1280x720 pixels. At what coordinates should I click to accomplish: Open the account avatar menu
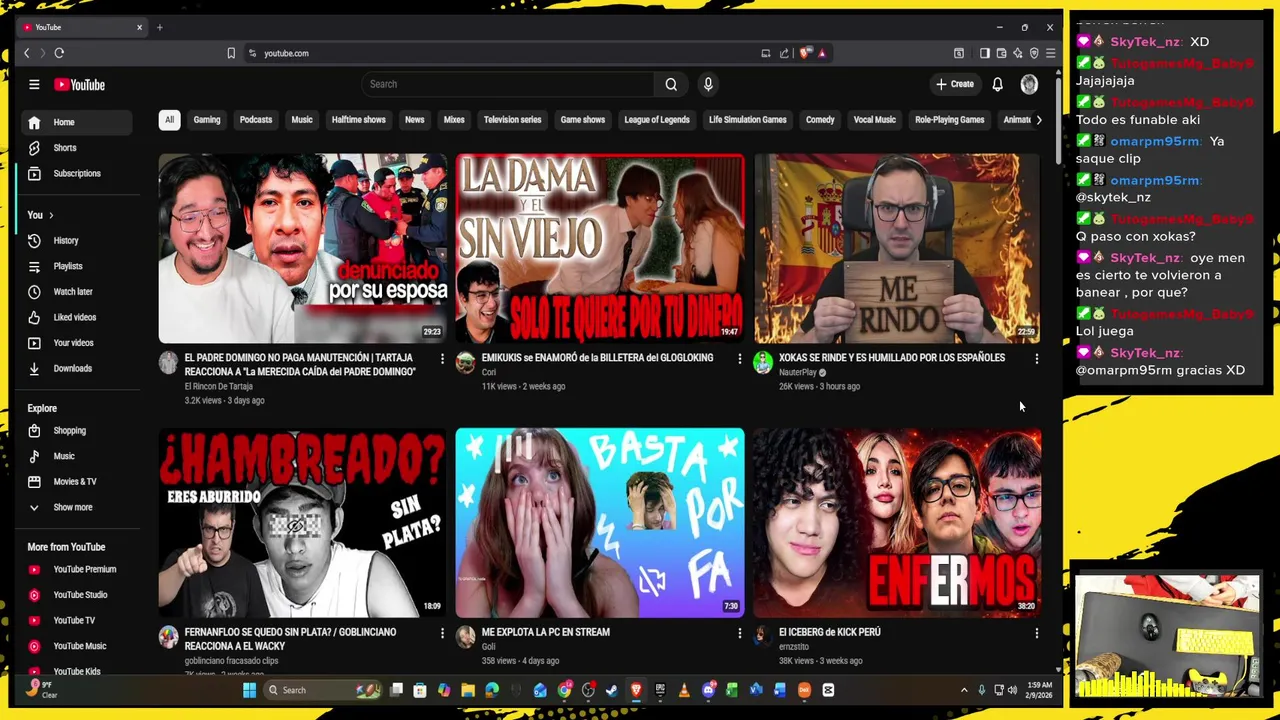click(x=1029, y=85)
